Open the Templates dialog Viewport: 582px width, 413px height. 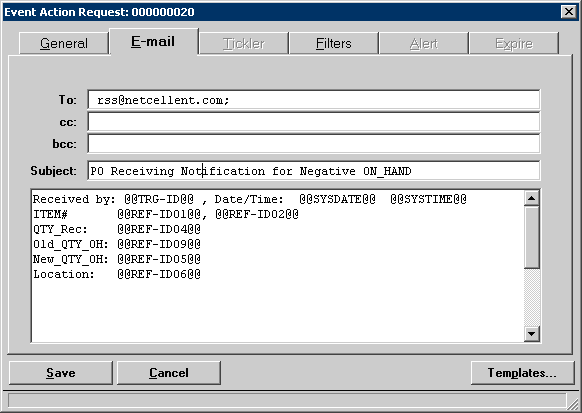[x=522, y=373]
